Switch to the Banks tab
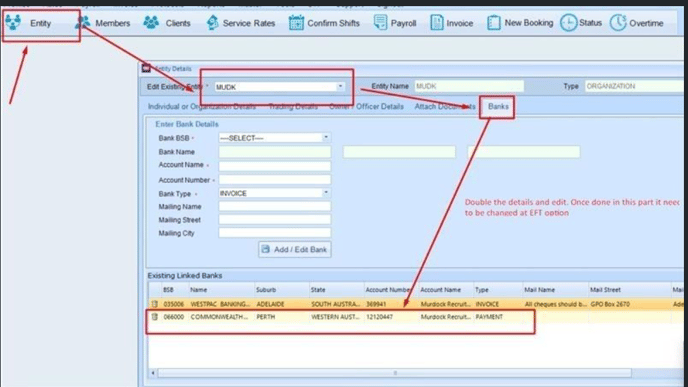The height and width of the screenshot is (387, 688). 498,107
